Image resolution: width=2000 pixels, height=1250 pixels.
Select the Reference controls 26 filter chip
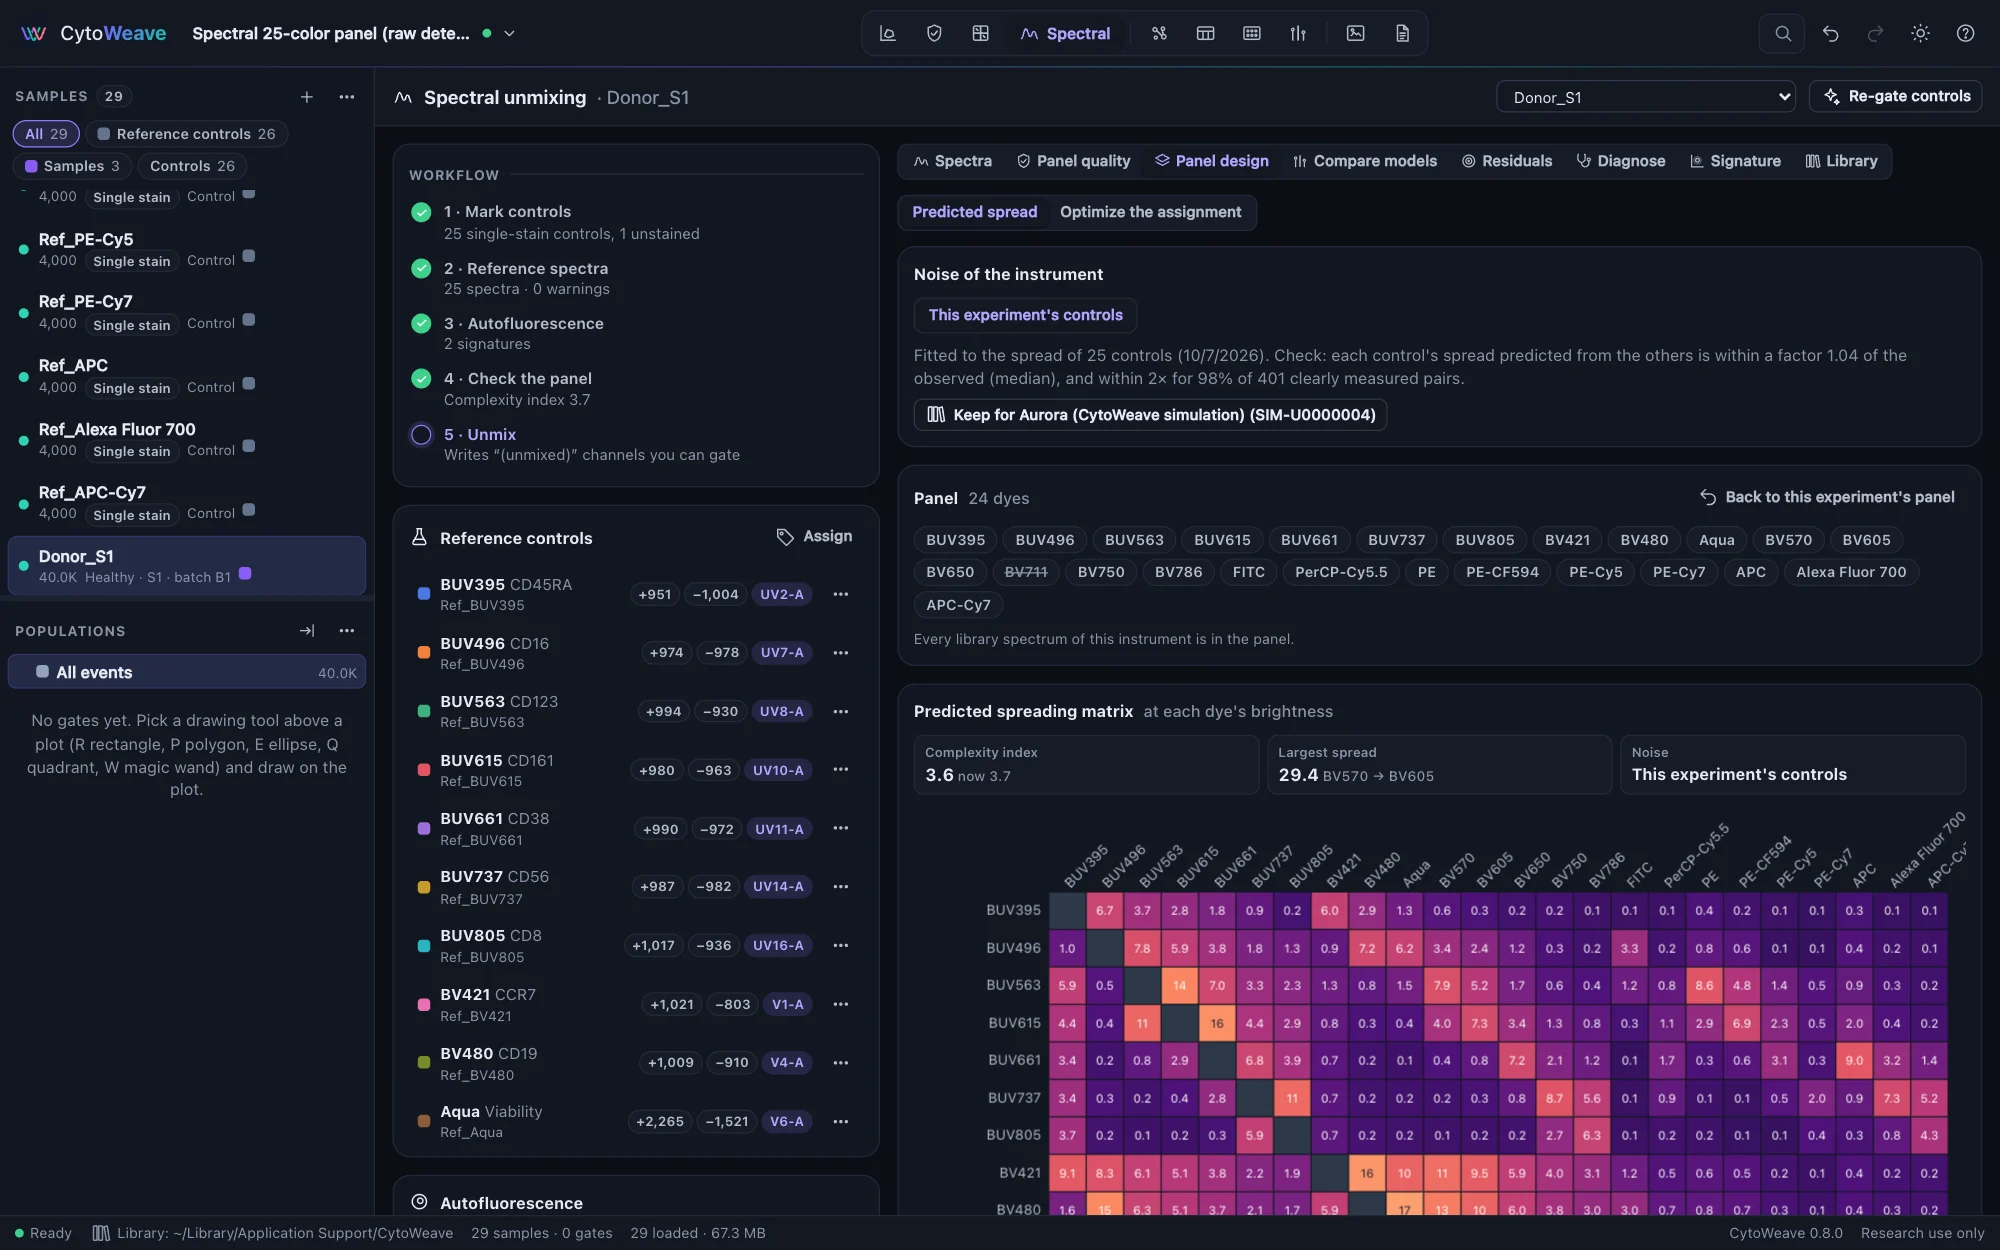pyautogui.click(x=187, y=134)
